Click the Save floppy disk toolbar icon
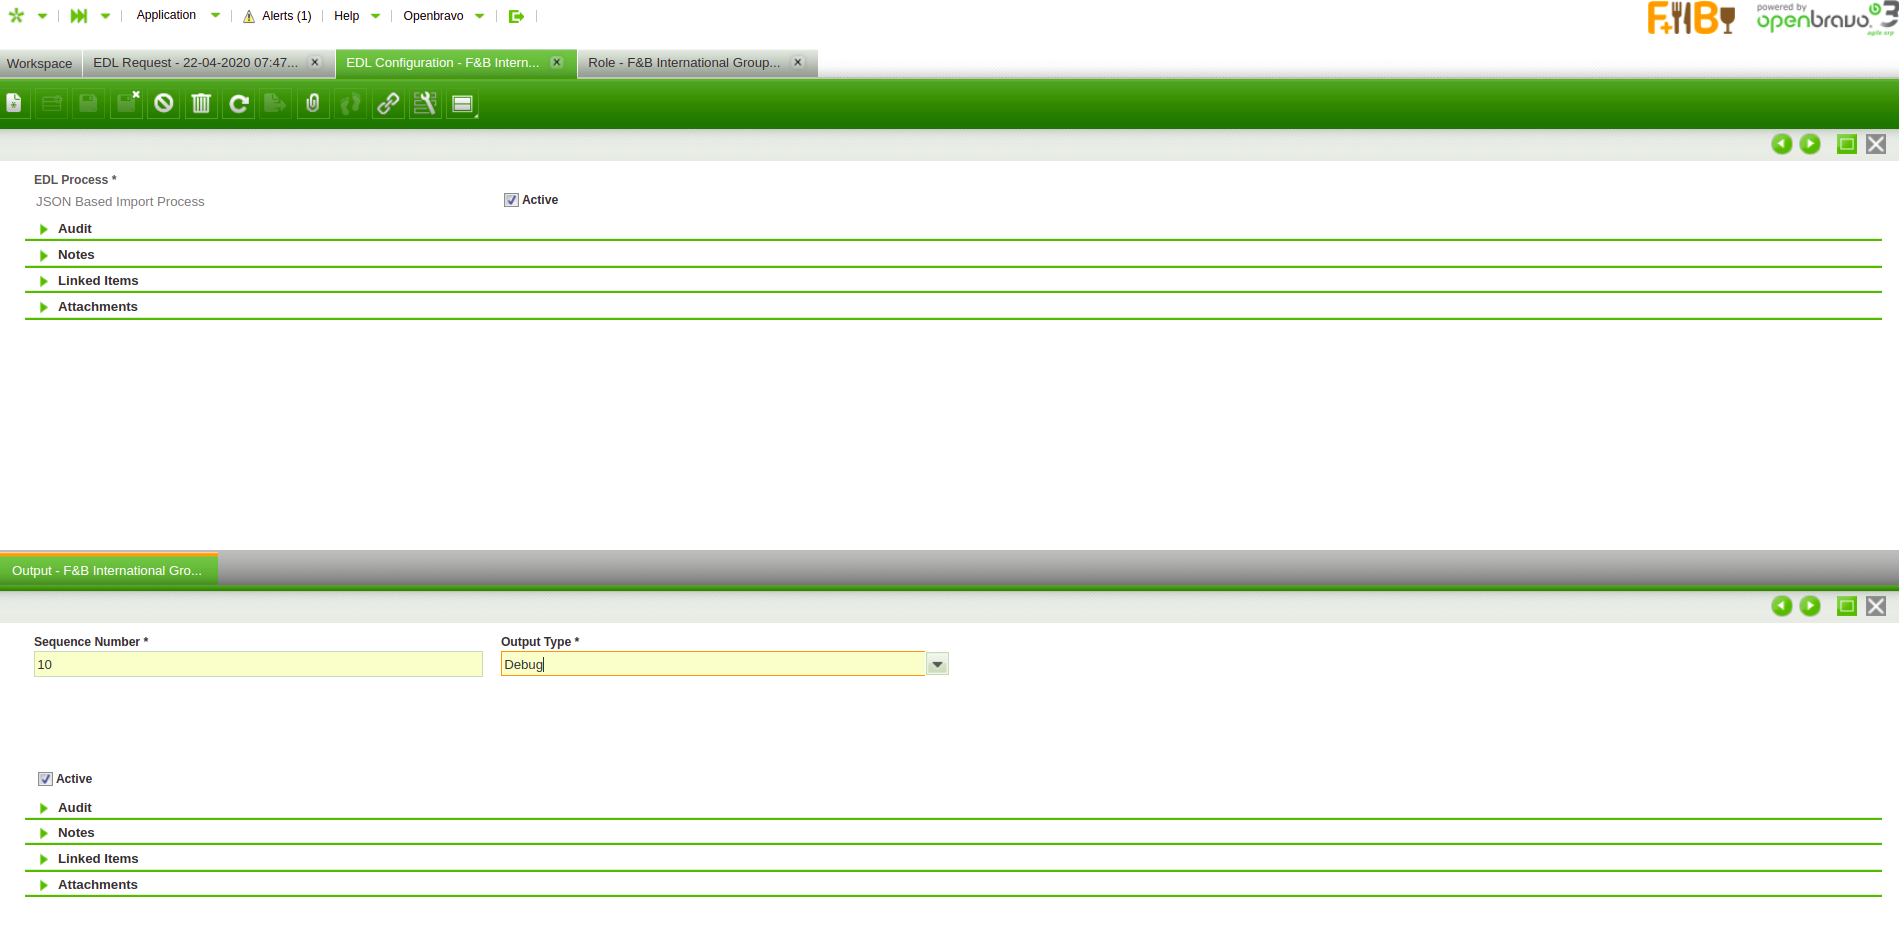This screenshot has width=1899, height=948. click(x=88, y=103)
